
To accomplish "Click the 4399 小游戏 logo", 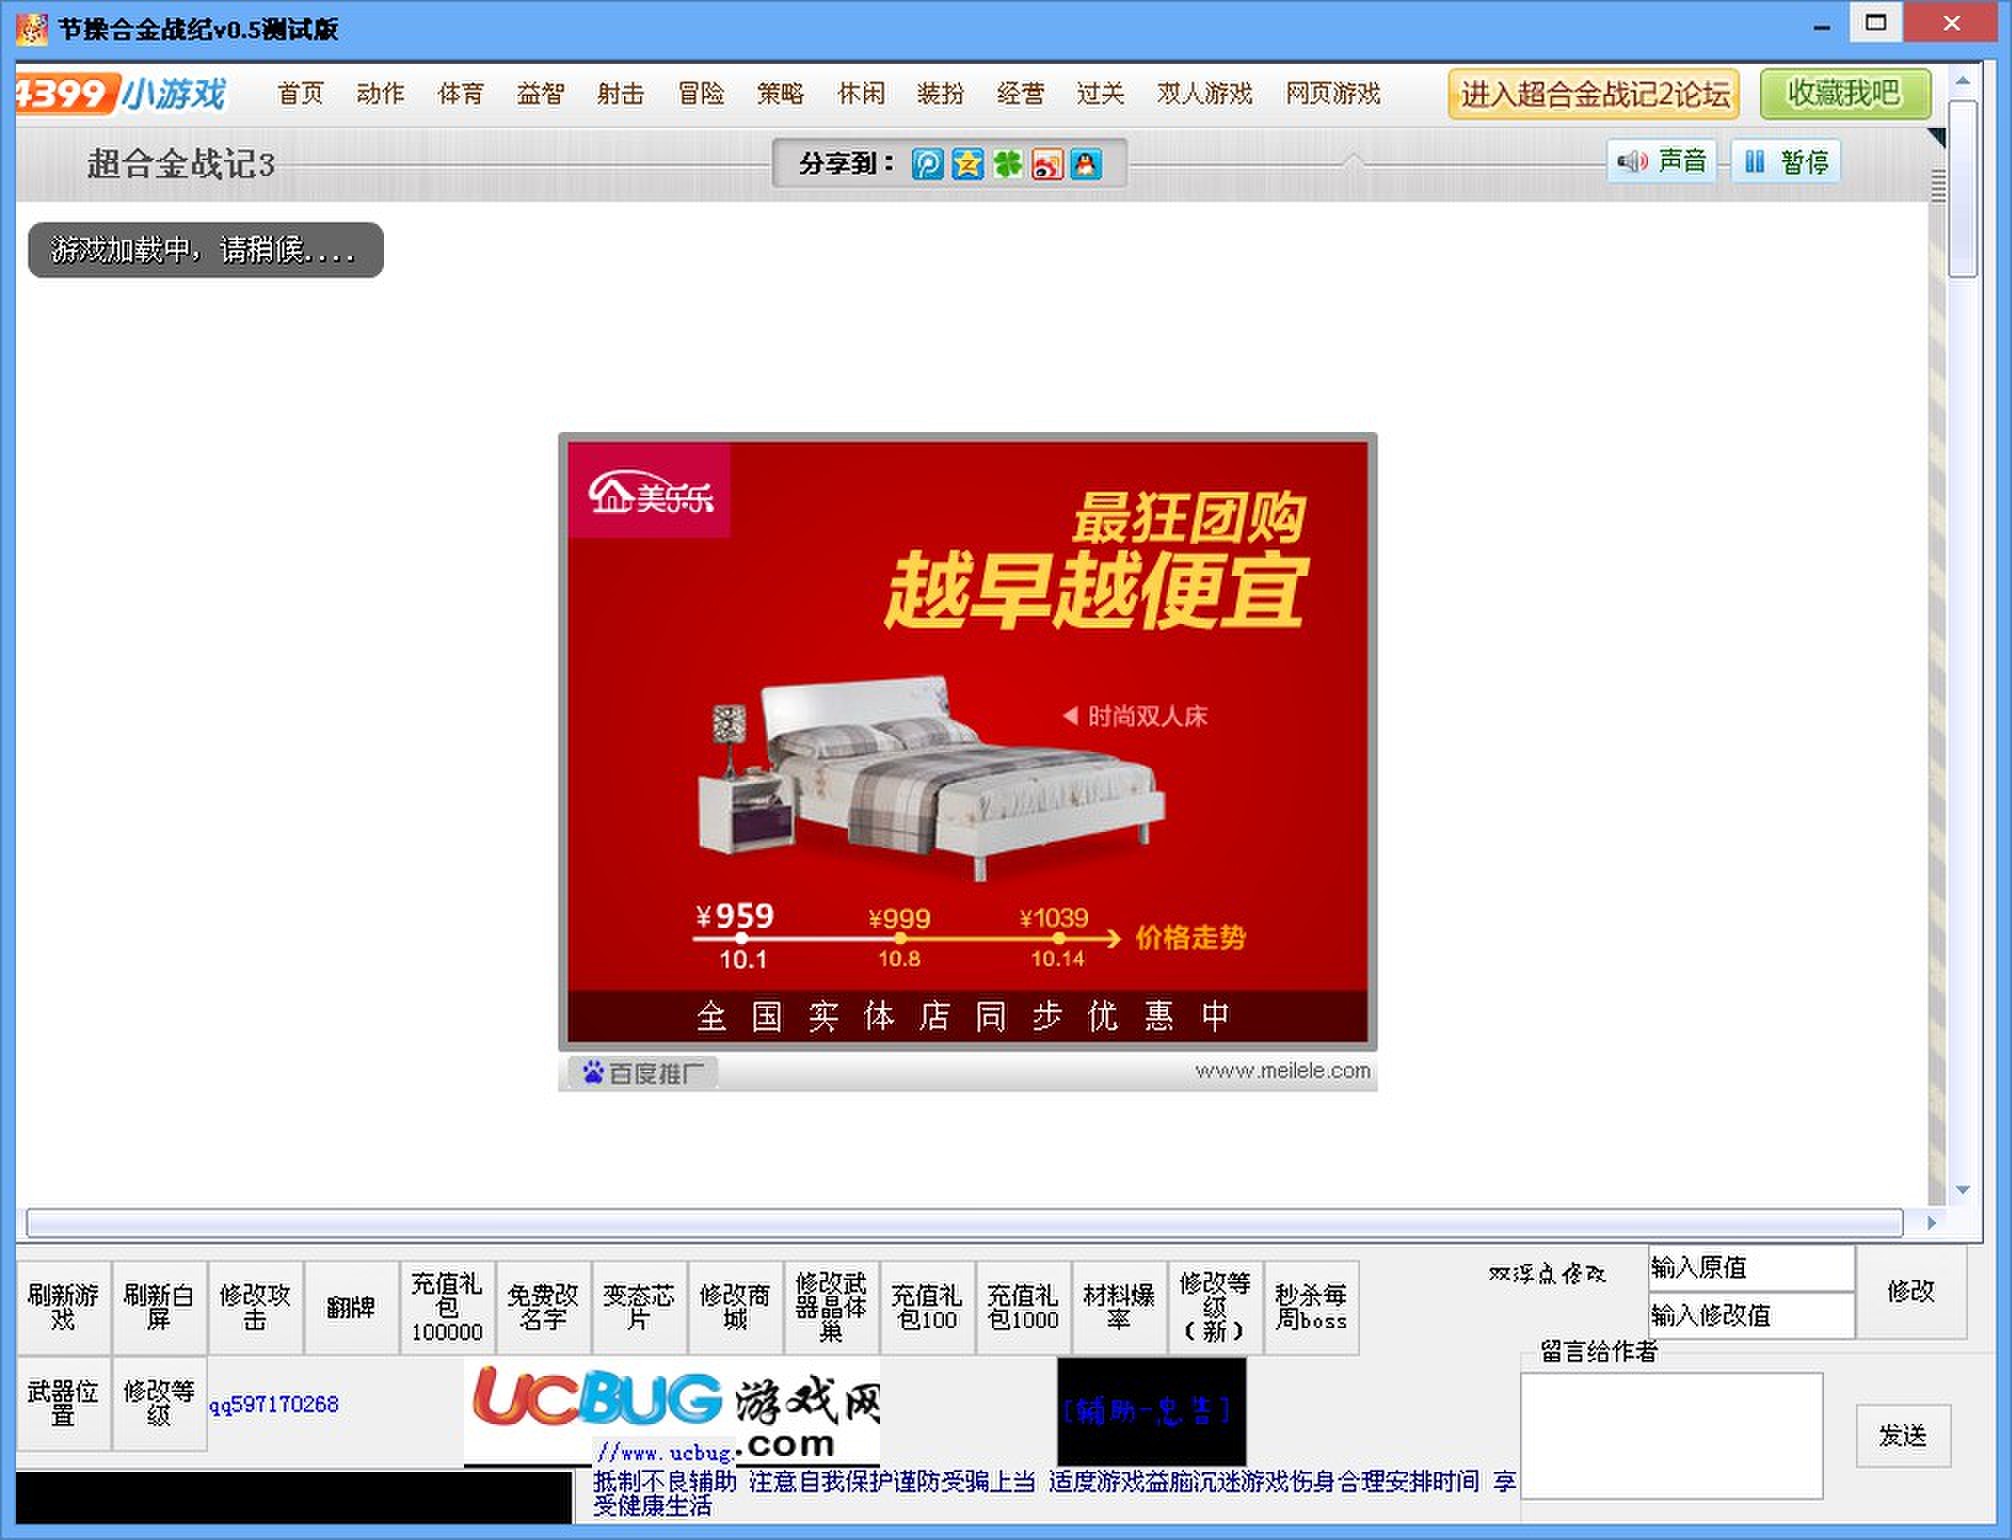I will point(121,94).
